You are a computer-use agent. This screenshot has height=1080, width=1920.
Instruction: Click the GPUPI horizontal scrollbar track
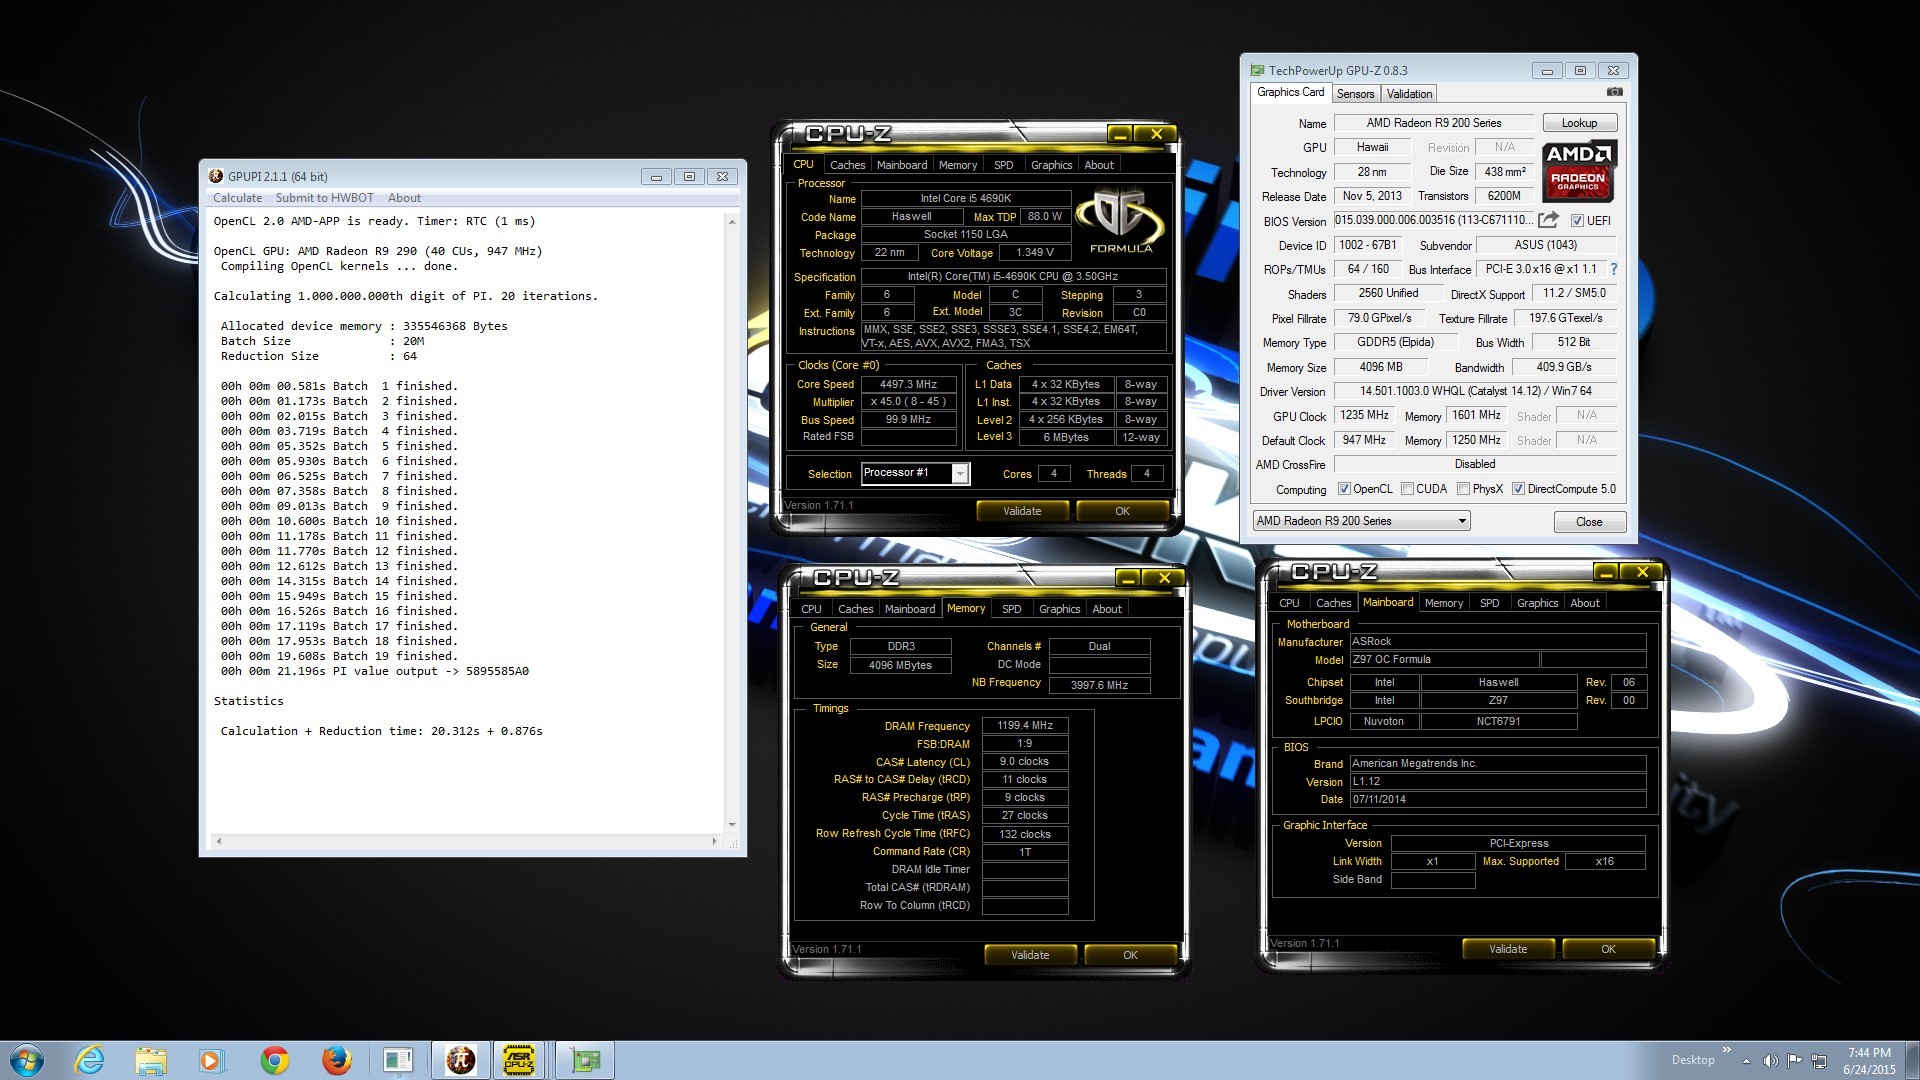(x=467, y=841)
